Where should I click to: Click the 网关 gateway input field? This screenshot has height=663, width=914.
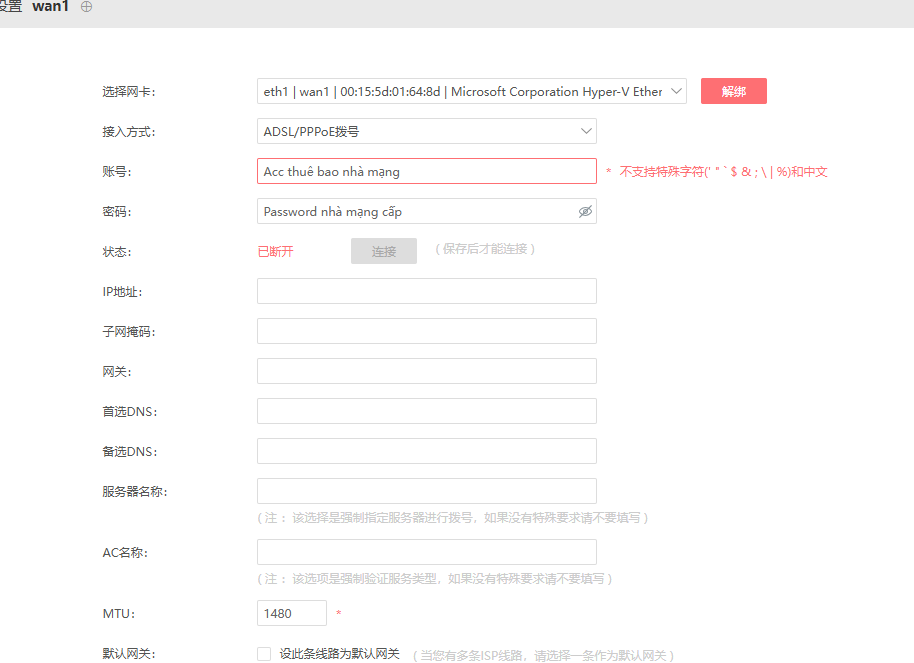[x=427, y=371]
